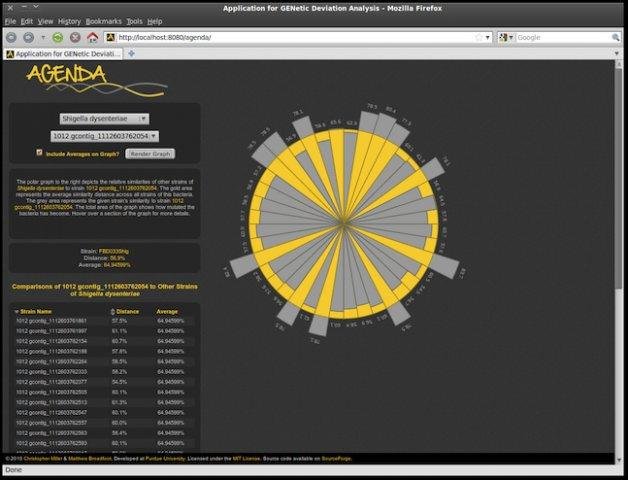Screen dimensions: 628x480
Task: Go back using the Back arrow button
Action: 11,37
